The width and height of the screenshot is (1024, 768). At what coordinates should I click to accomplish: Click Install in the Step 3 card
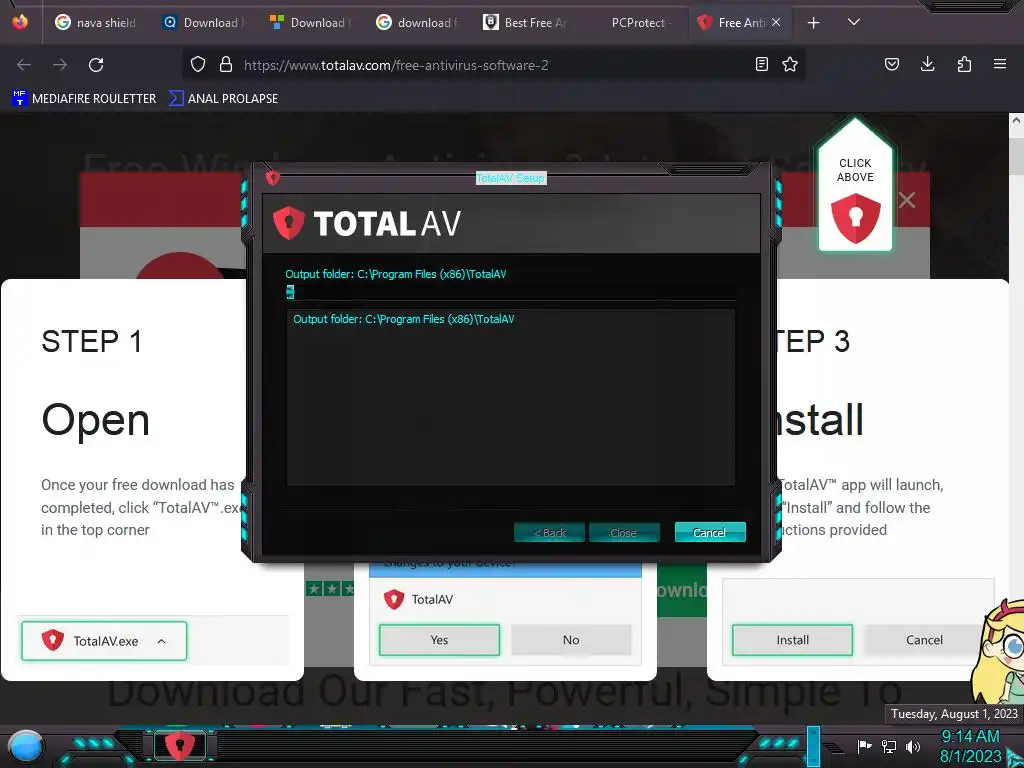[x=793, y=640]
